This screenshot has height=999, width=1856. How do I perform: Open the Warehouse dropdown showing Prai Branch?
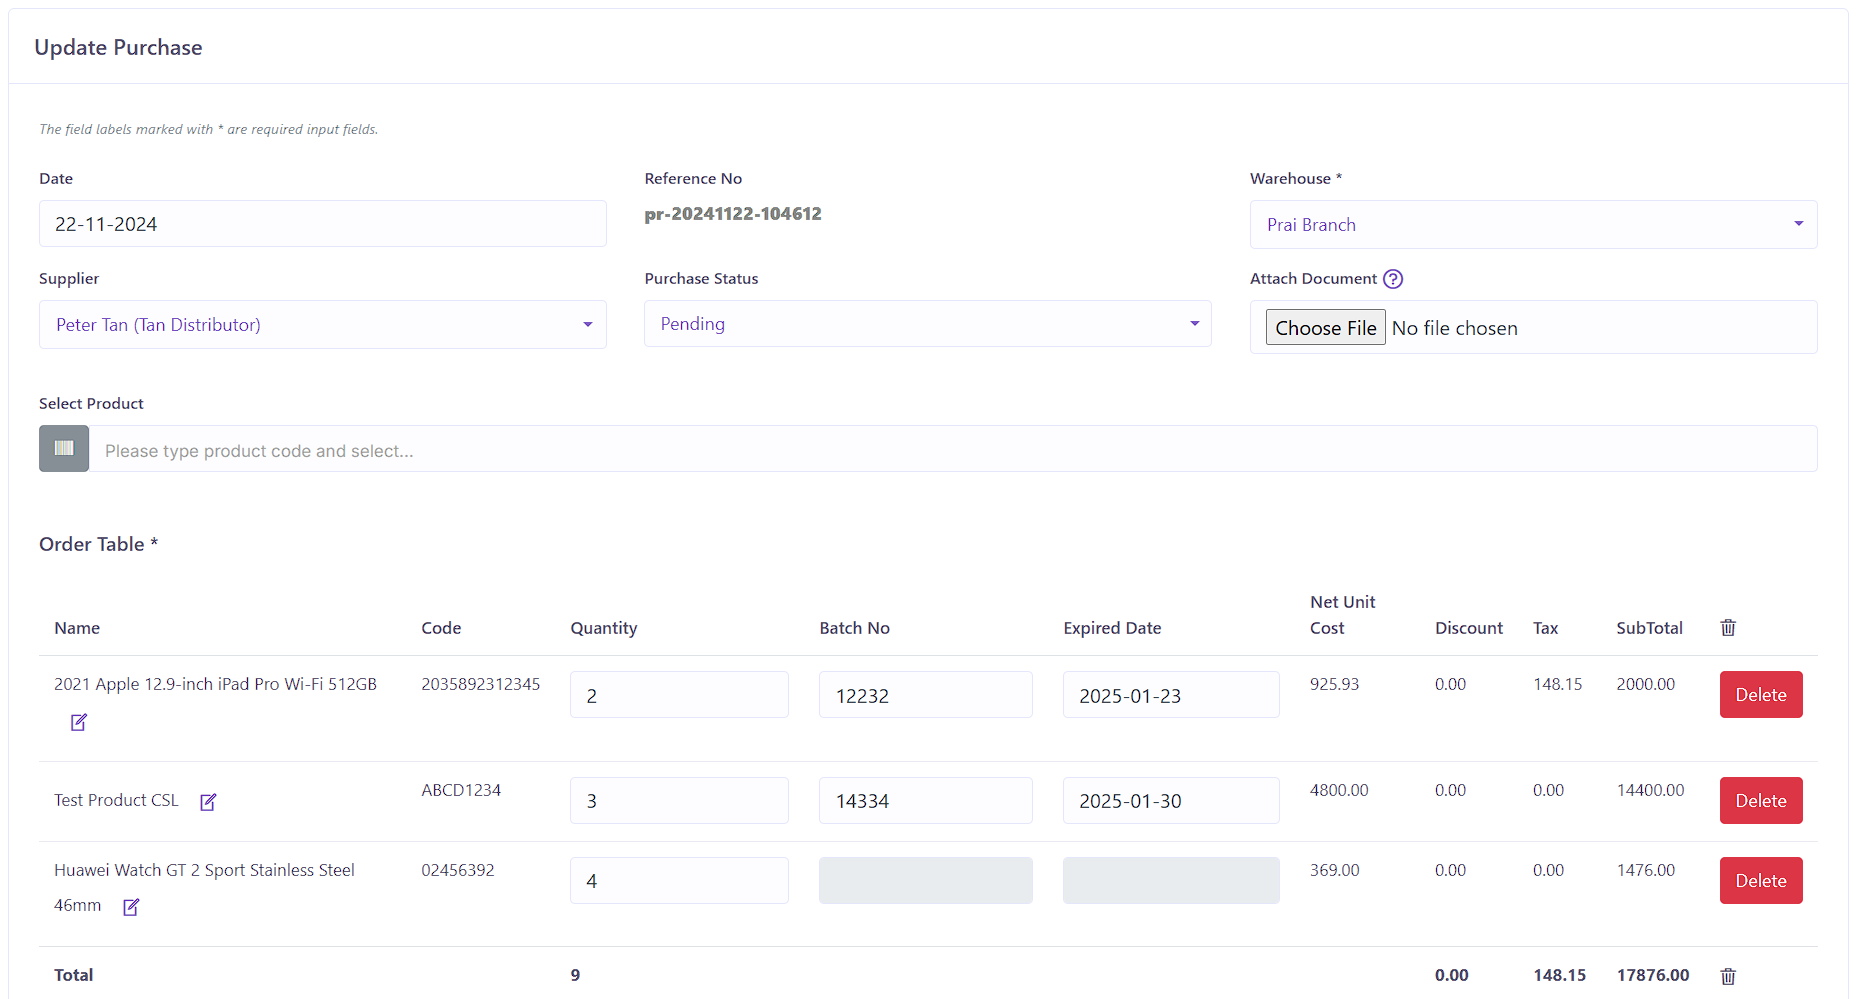[1533, 225]
